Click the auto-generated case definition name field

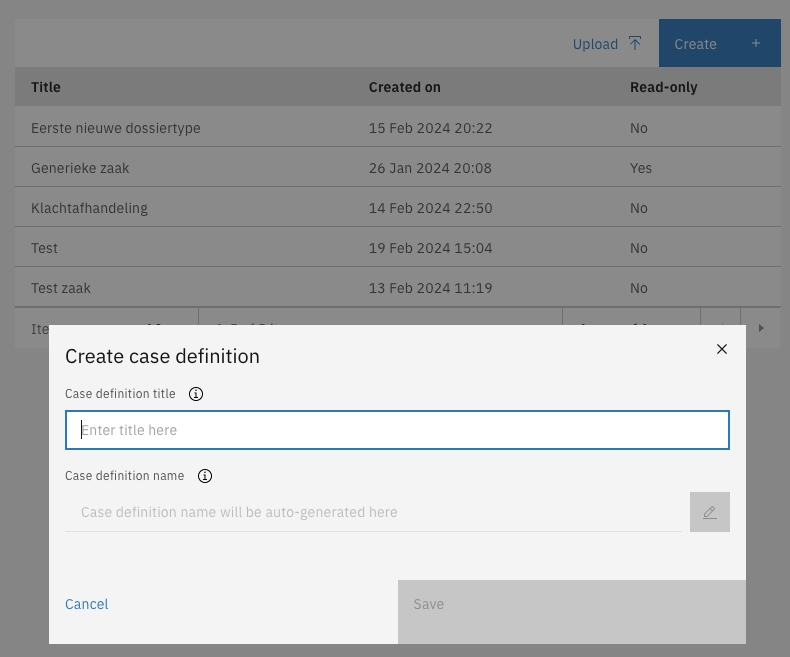tap(373, 512)
